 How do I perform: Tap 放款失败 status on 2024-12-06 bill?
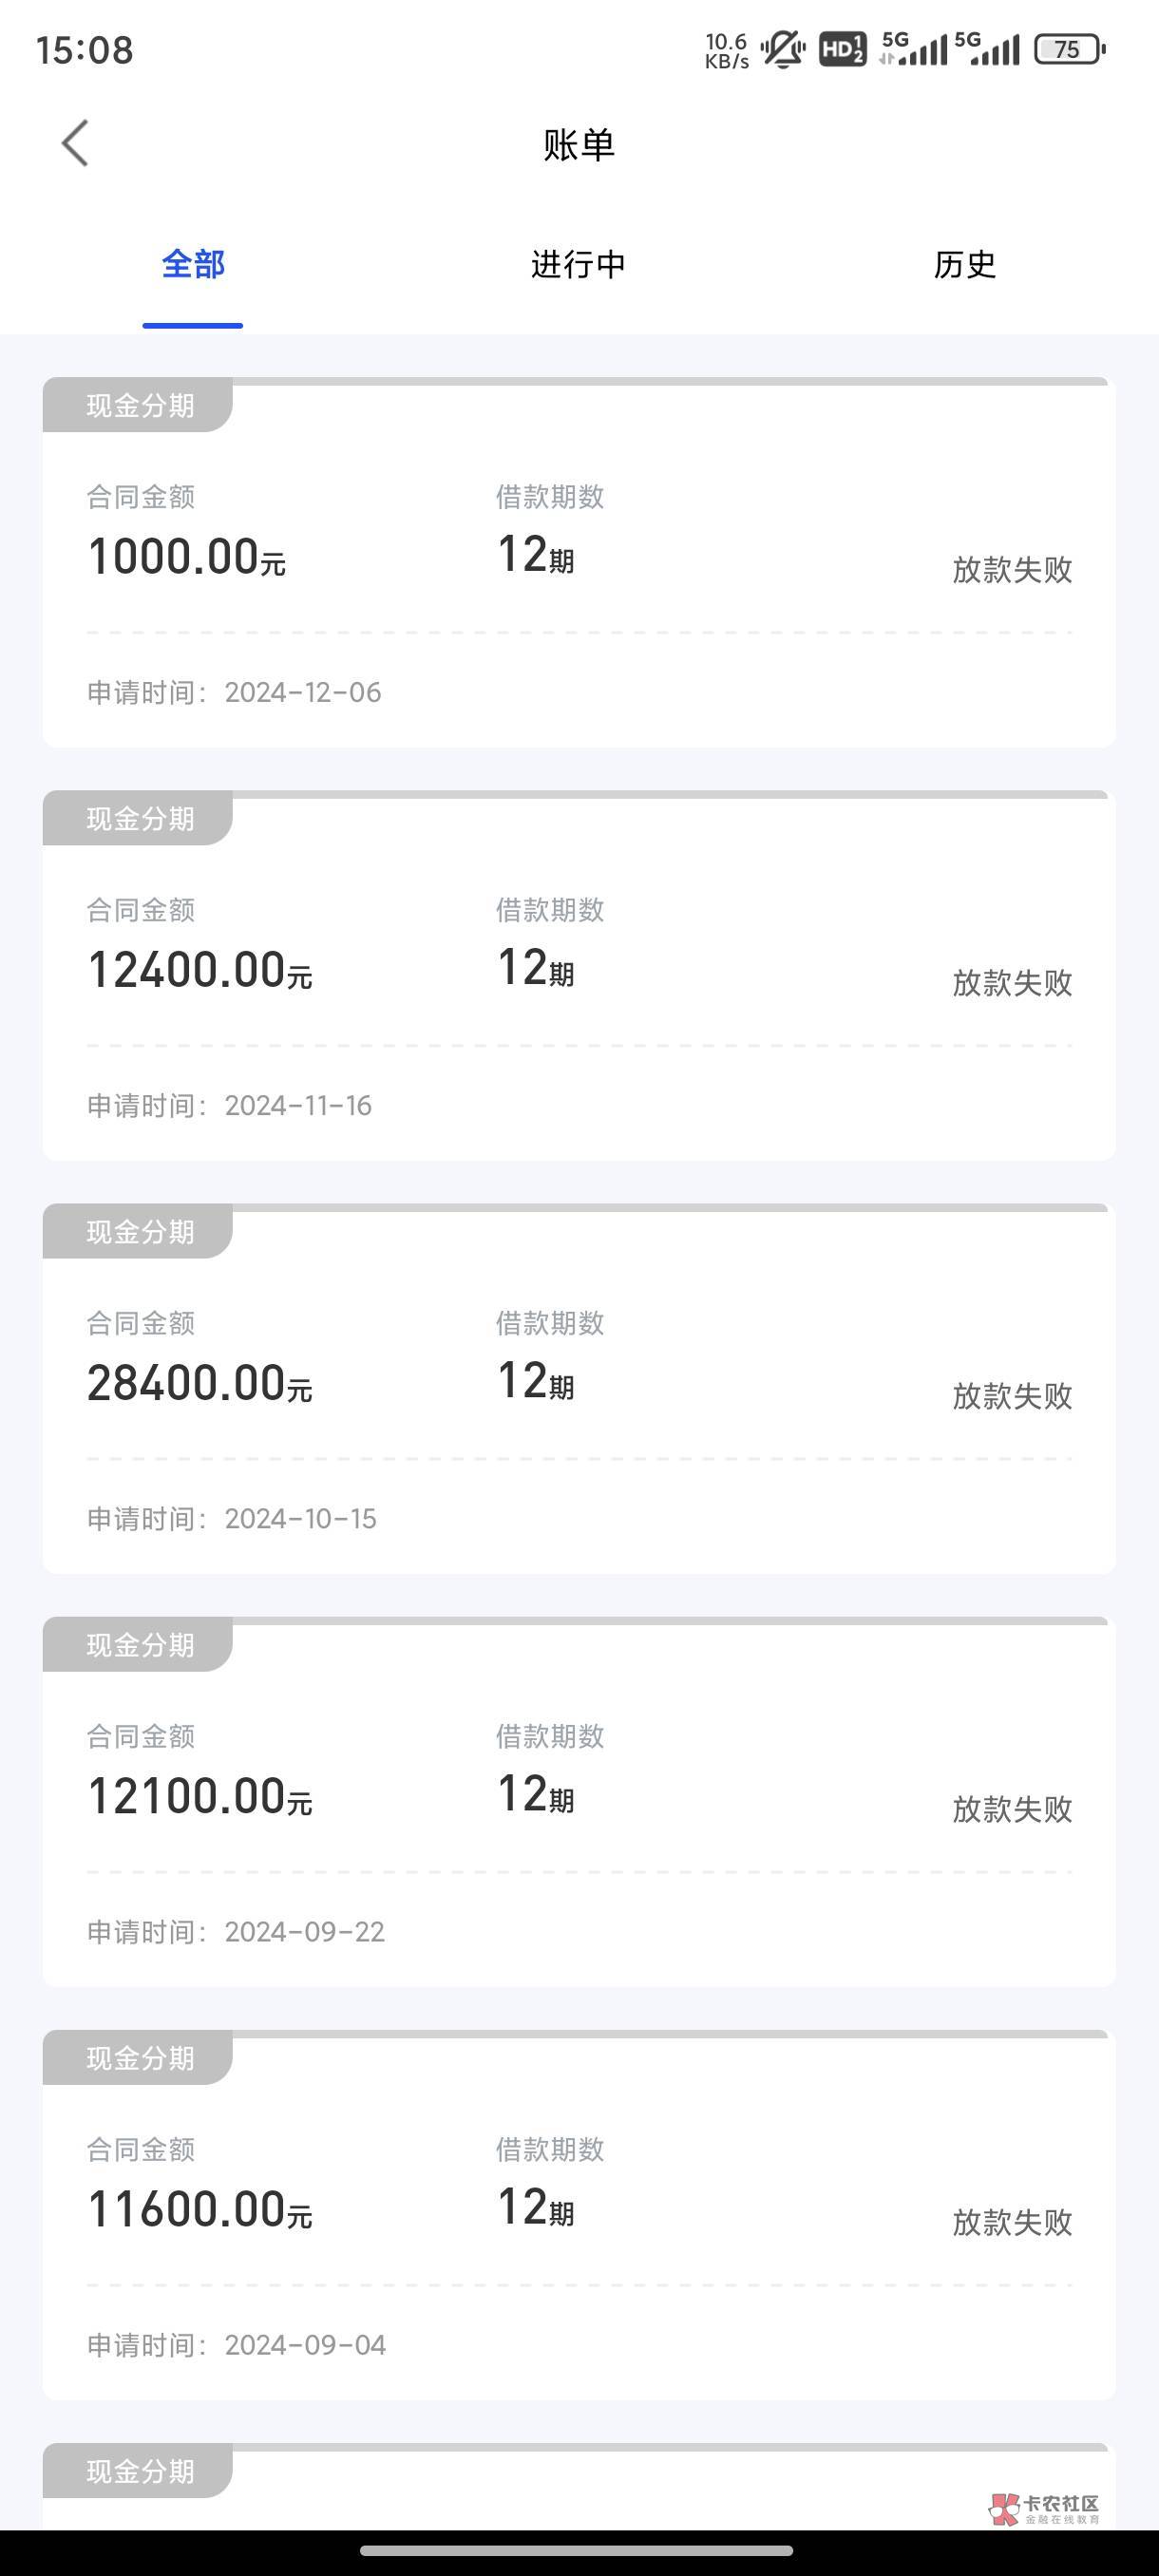pos(1011,570)
